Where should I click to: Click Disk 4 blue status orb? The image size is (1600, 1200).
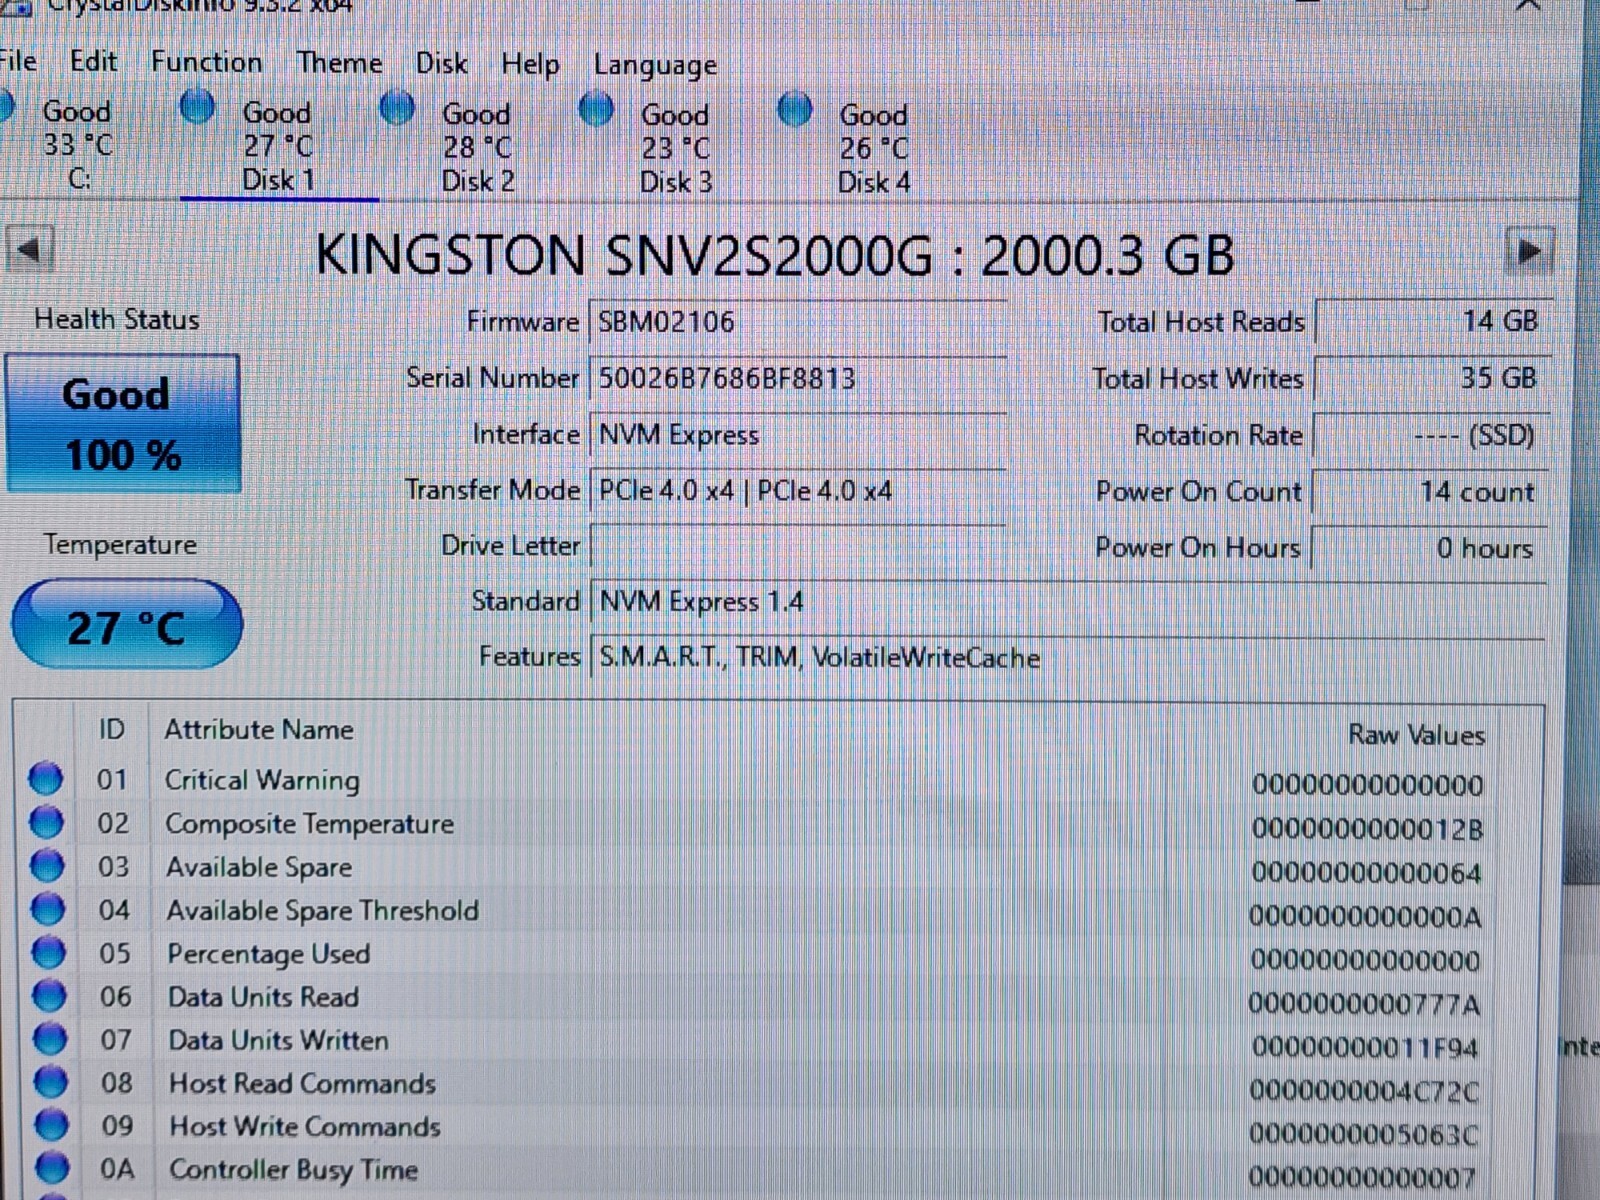click(x=795, y=108)
